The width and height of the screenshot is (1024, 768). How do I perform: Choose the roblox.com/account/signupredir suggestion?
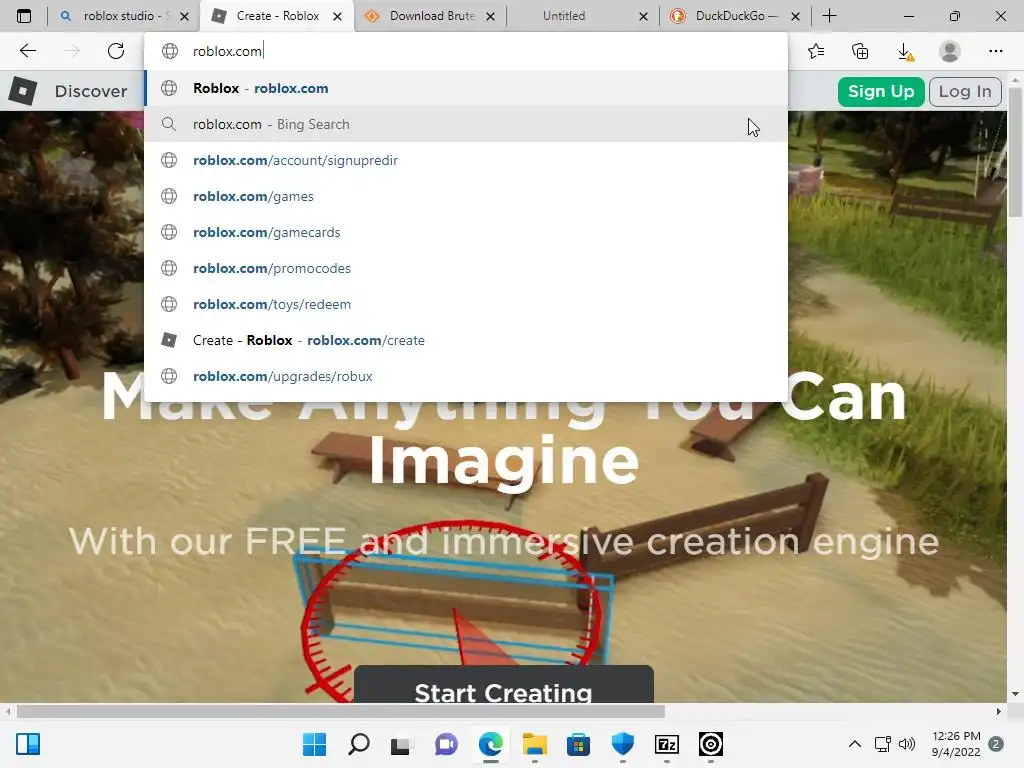click(466, 160)
